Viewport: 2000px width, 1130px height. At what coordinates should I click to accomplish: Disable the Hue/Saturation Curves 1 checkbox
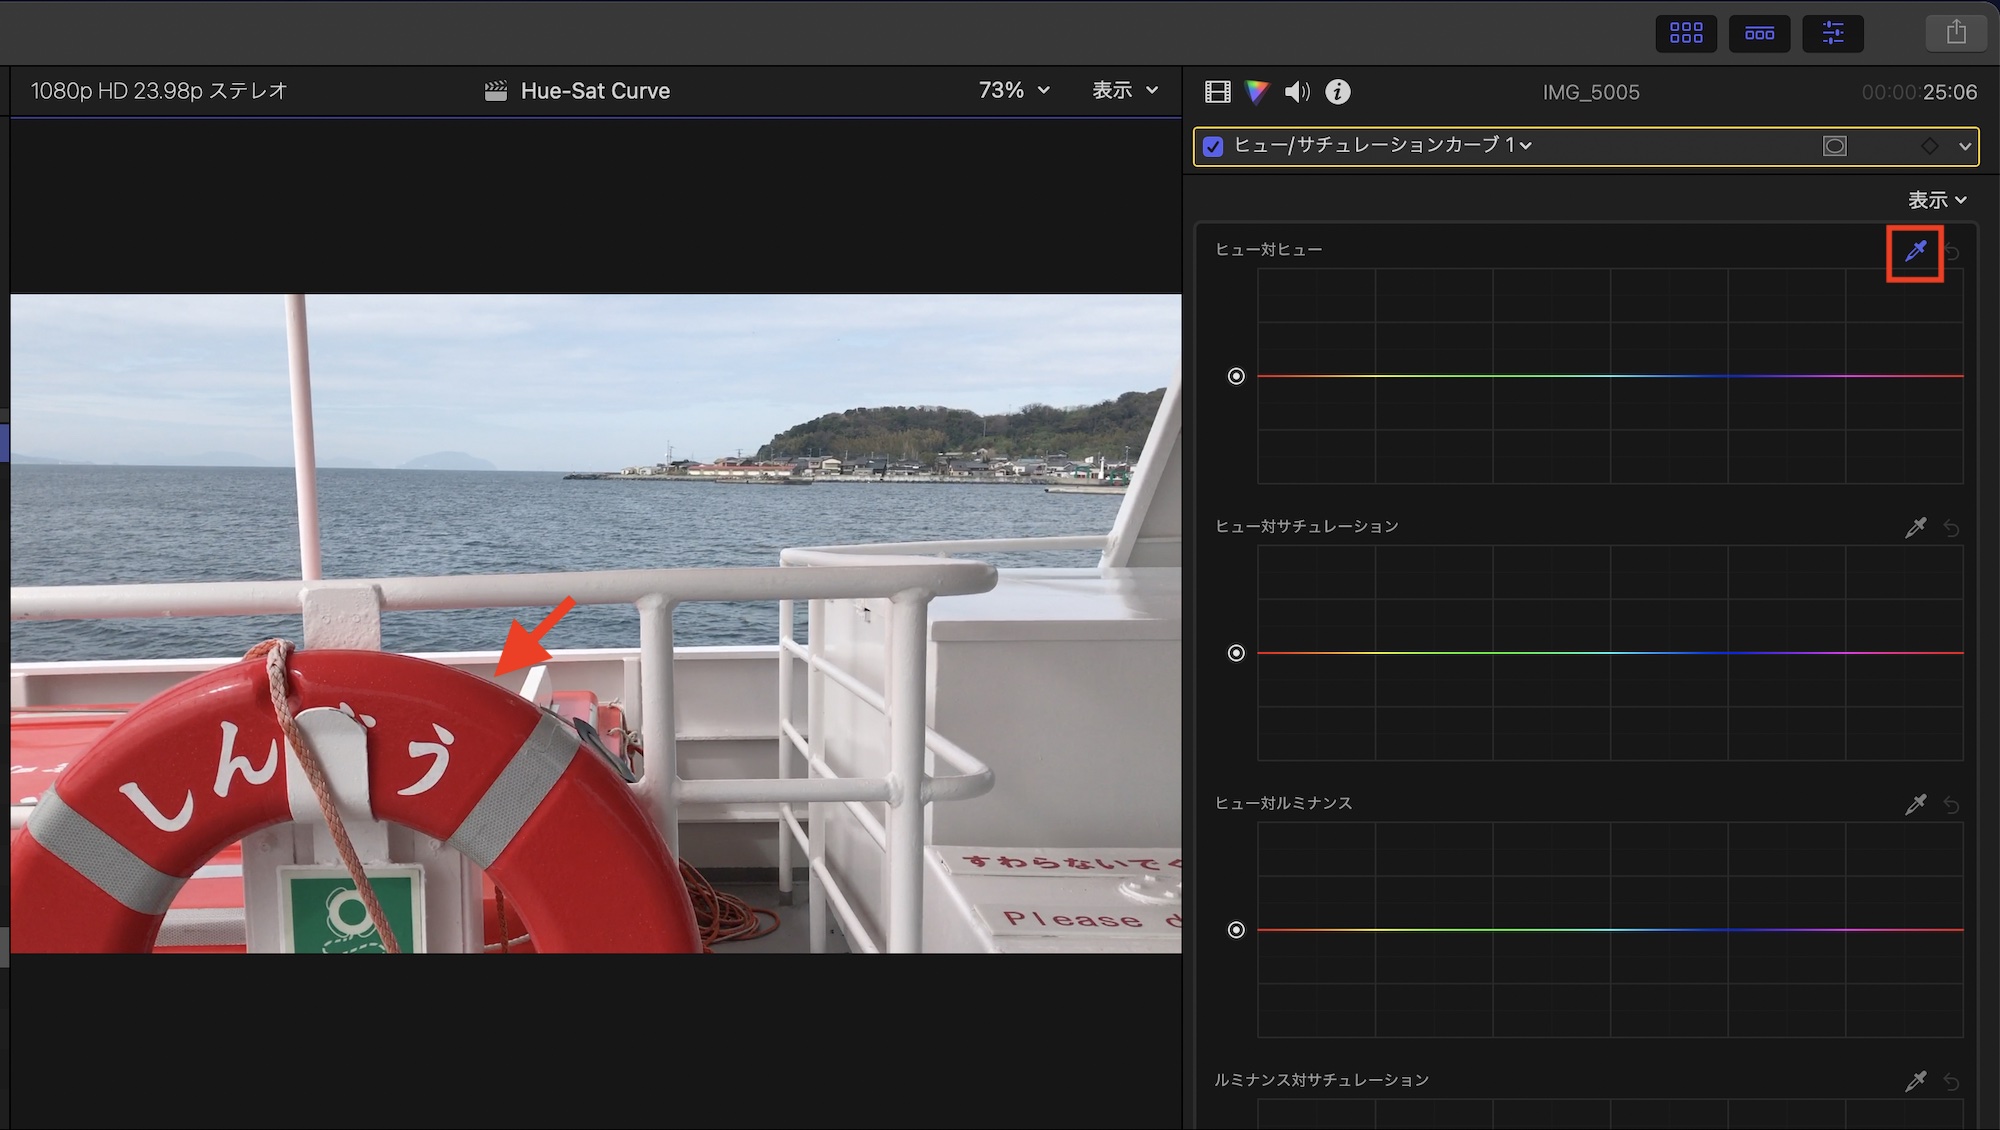pyautogui.click(x=1213, y=146)
